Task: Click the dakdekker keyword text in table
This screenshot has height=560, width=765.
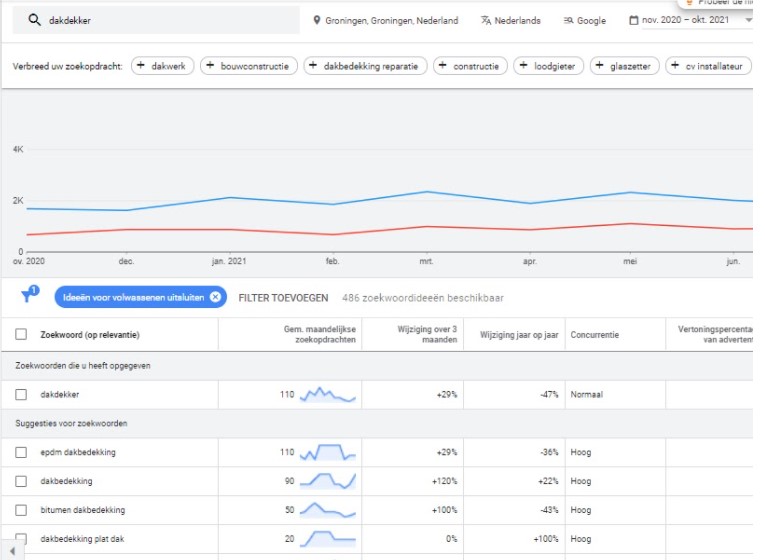Action: [x=60, y=394]
